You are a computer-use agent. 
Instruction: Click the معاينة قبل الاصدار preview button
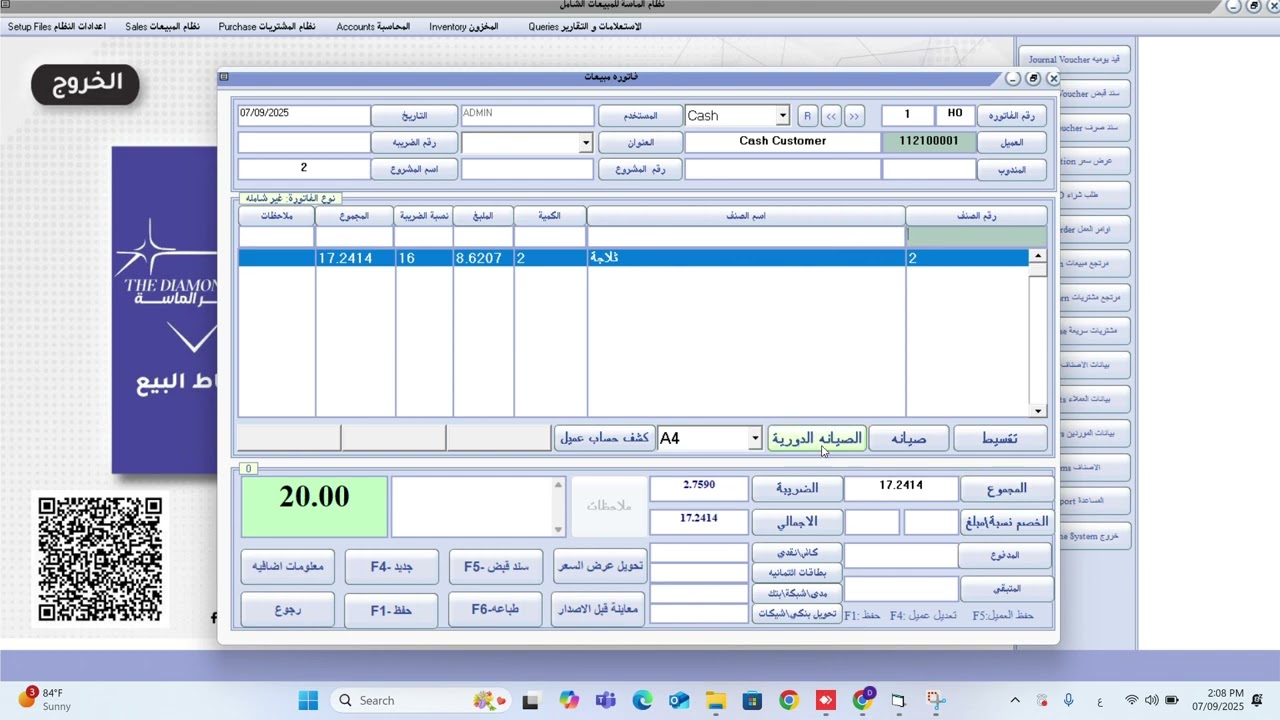click(599, 610)
